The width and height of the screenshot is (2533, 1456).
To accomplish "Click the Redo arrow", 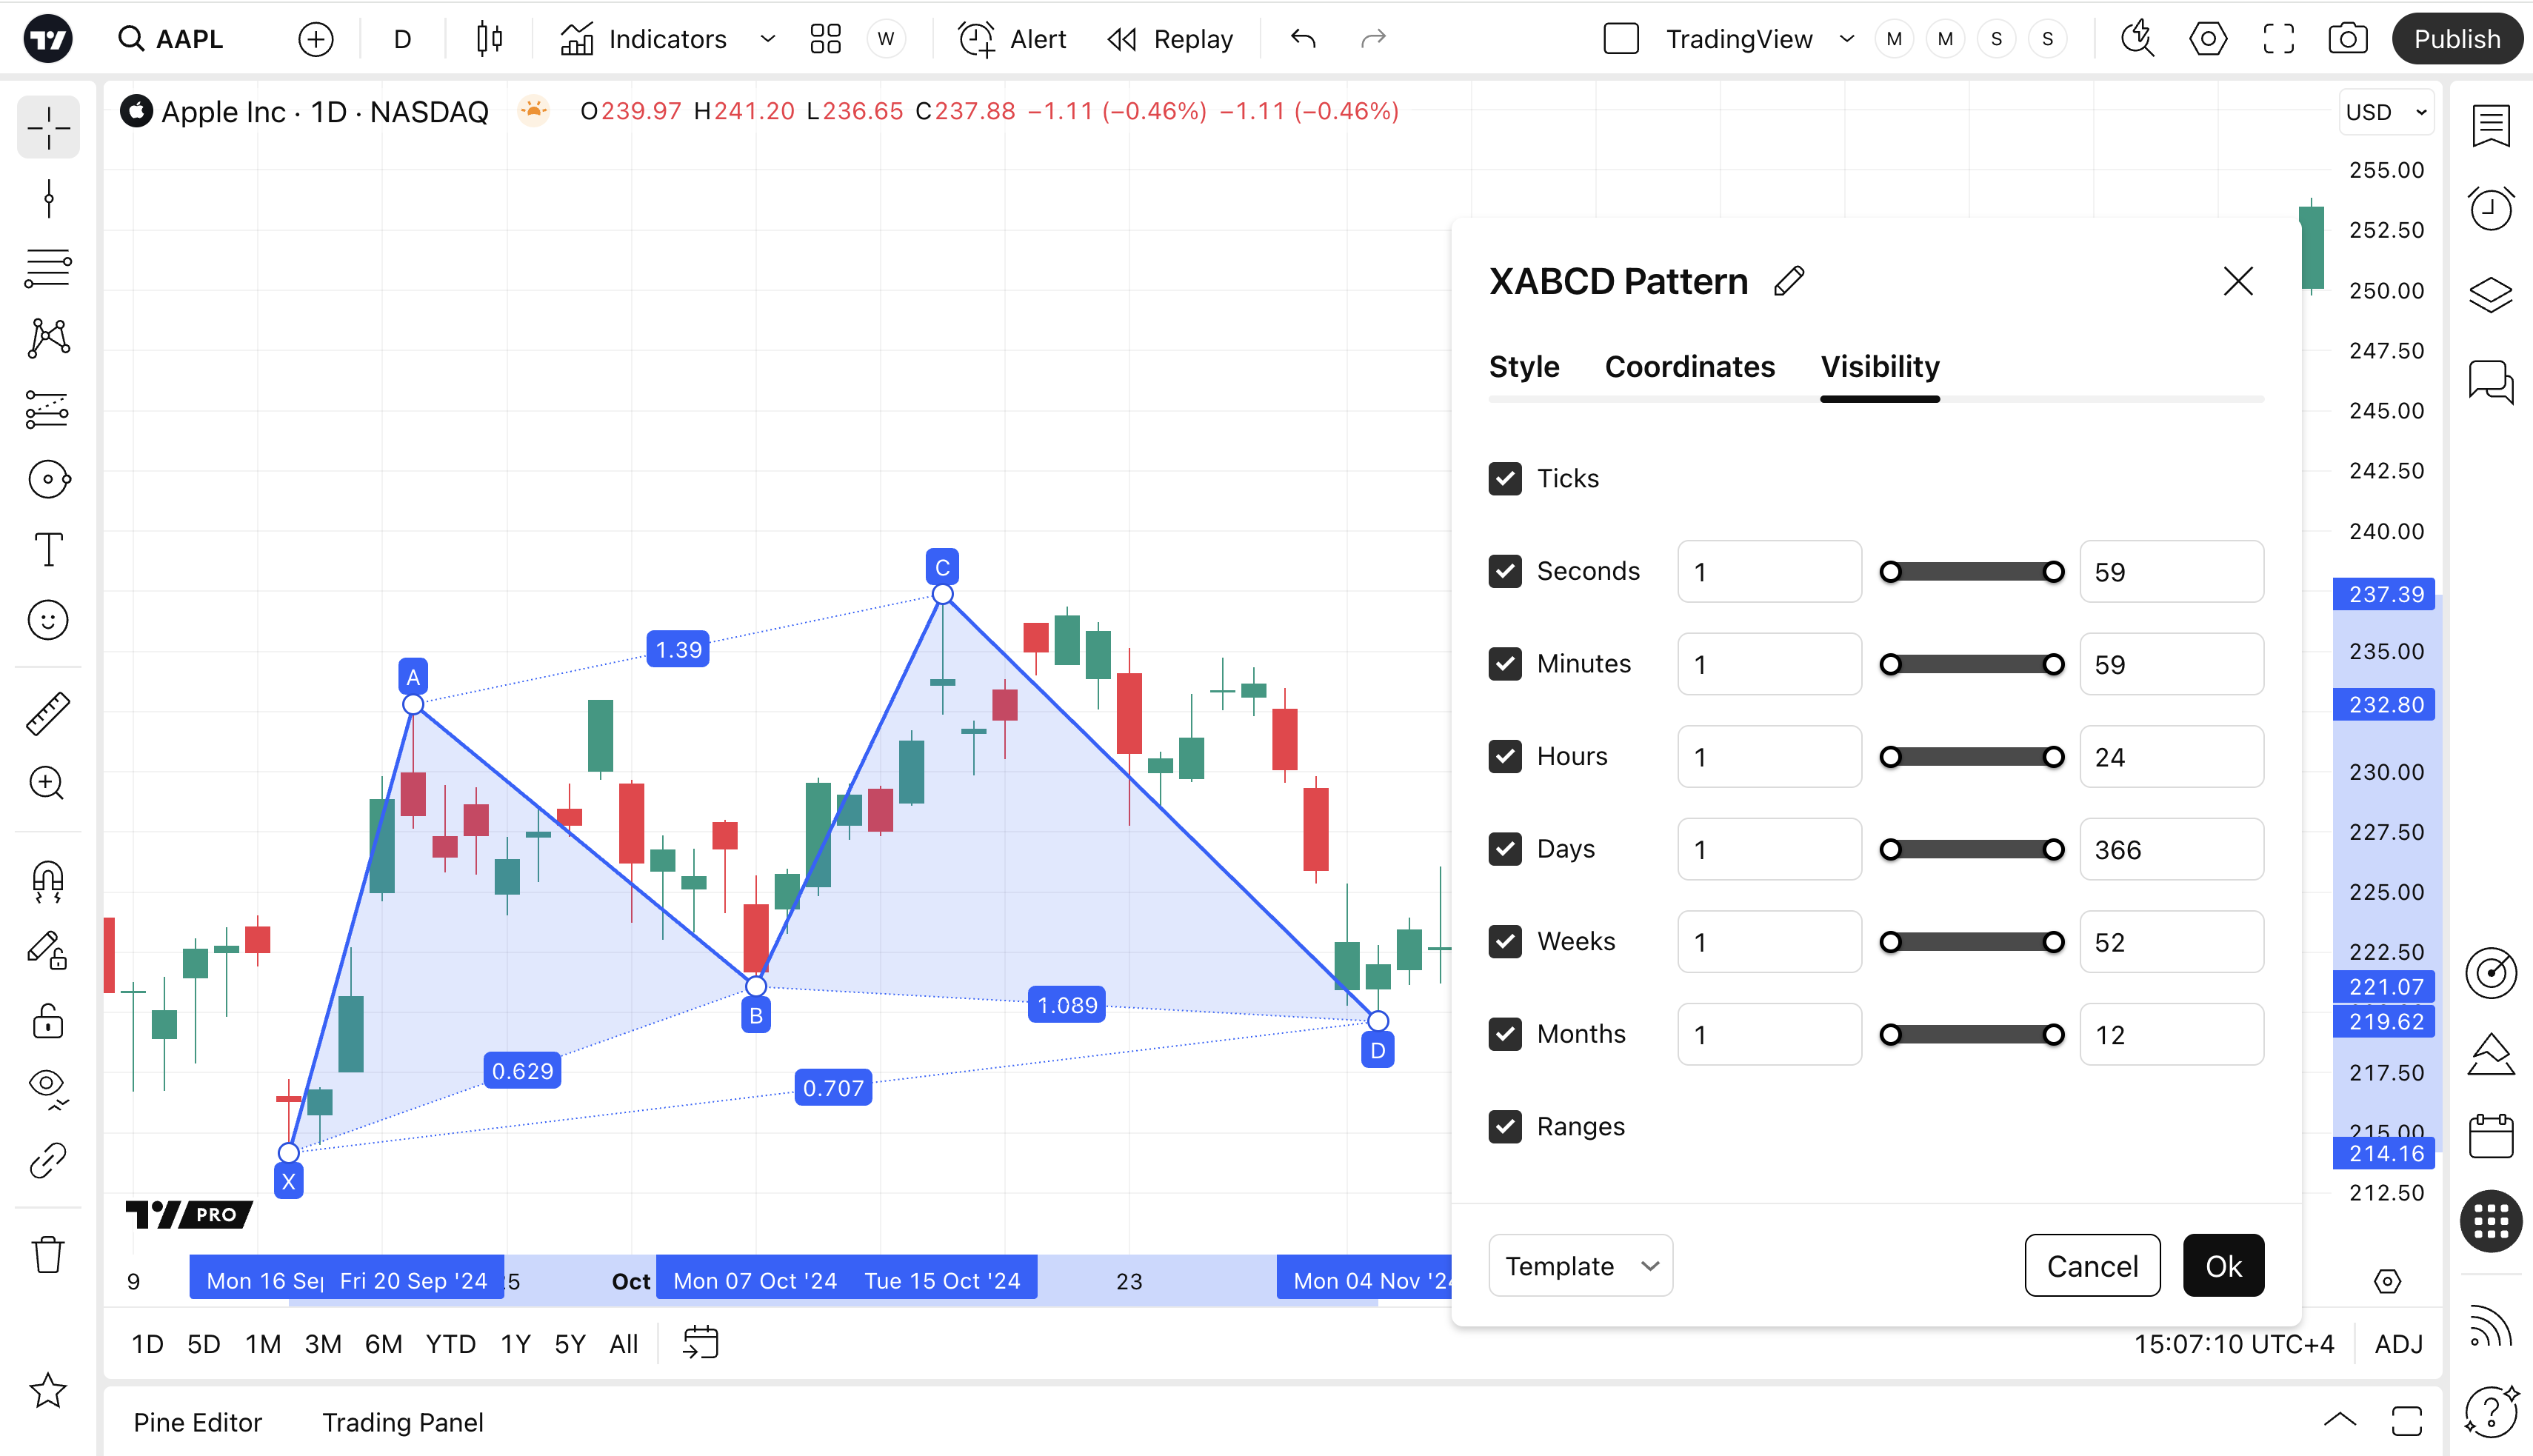I will [x=1374, y=39].
